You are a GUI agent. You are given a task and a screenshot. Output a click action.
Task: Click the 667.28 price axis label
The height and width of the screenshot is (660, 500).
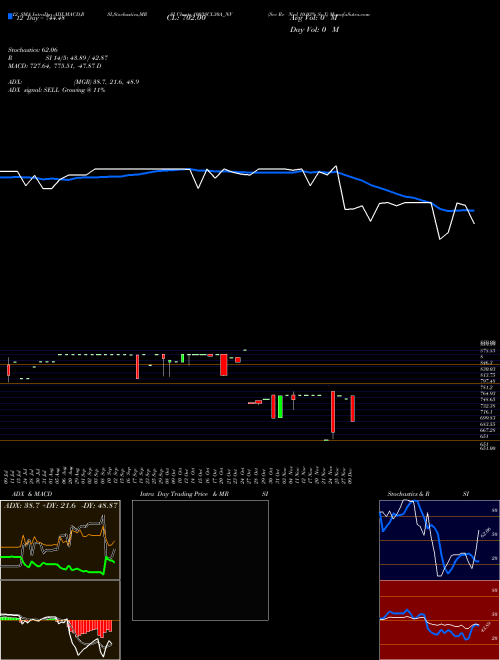tap(488, 430)
